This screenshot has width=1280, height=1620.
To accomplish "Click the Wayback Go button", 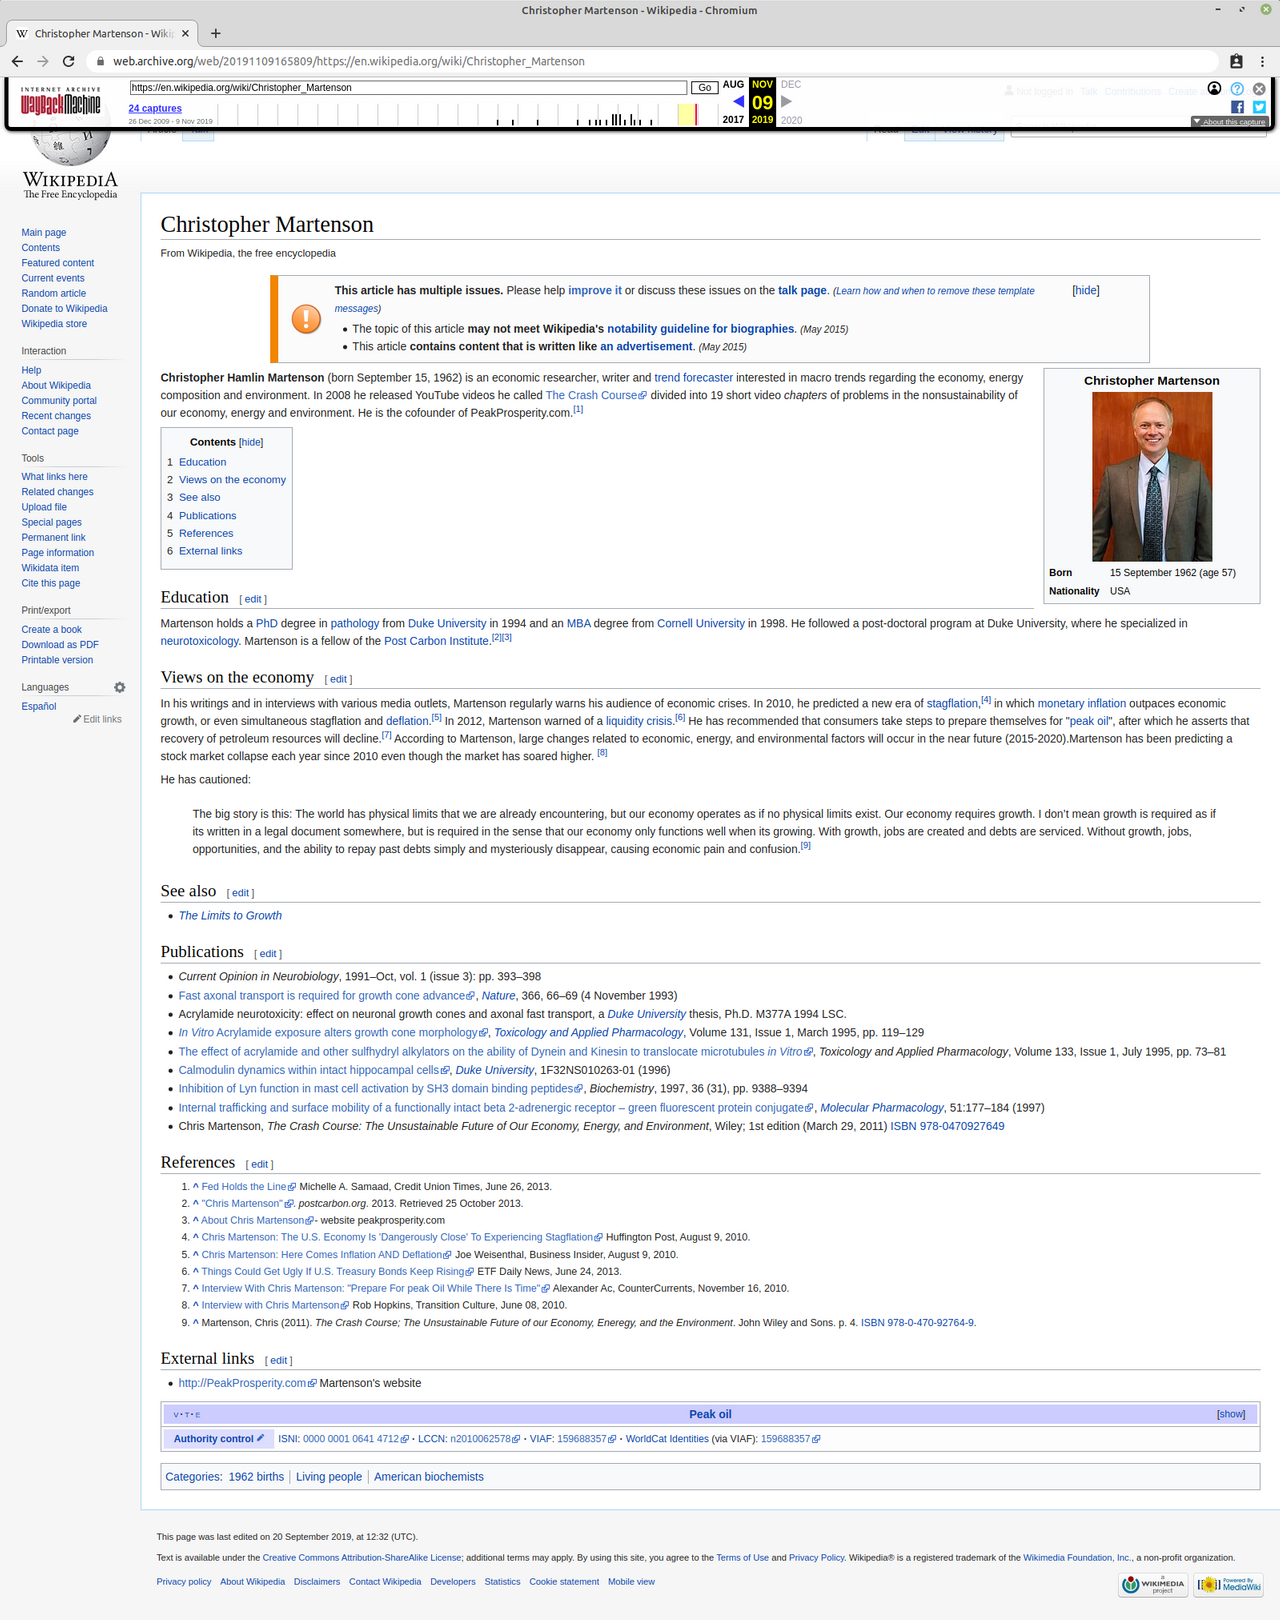I will point(705,88).
